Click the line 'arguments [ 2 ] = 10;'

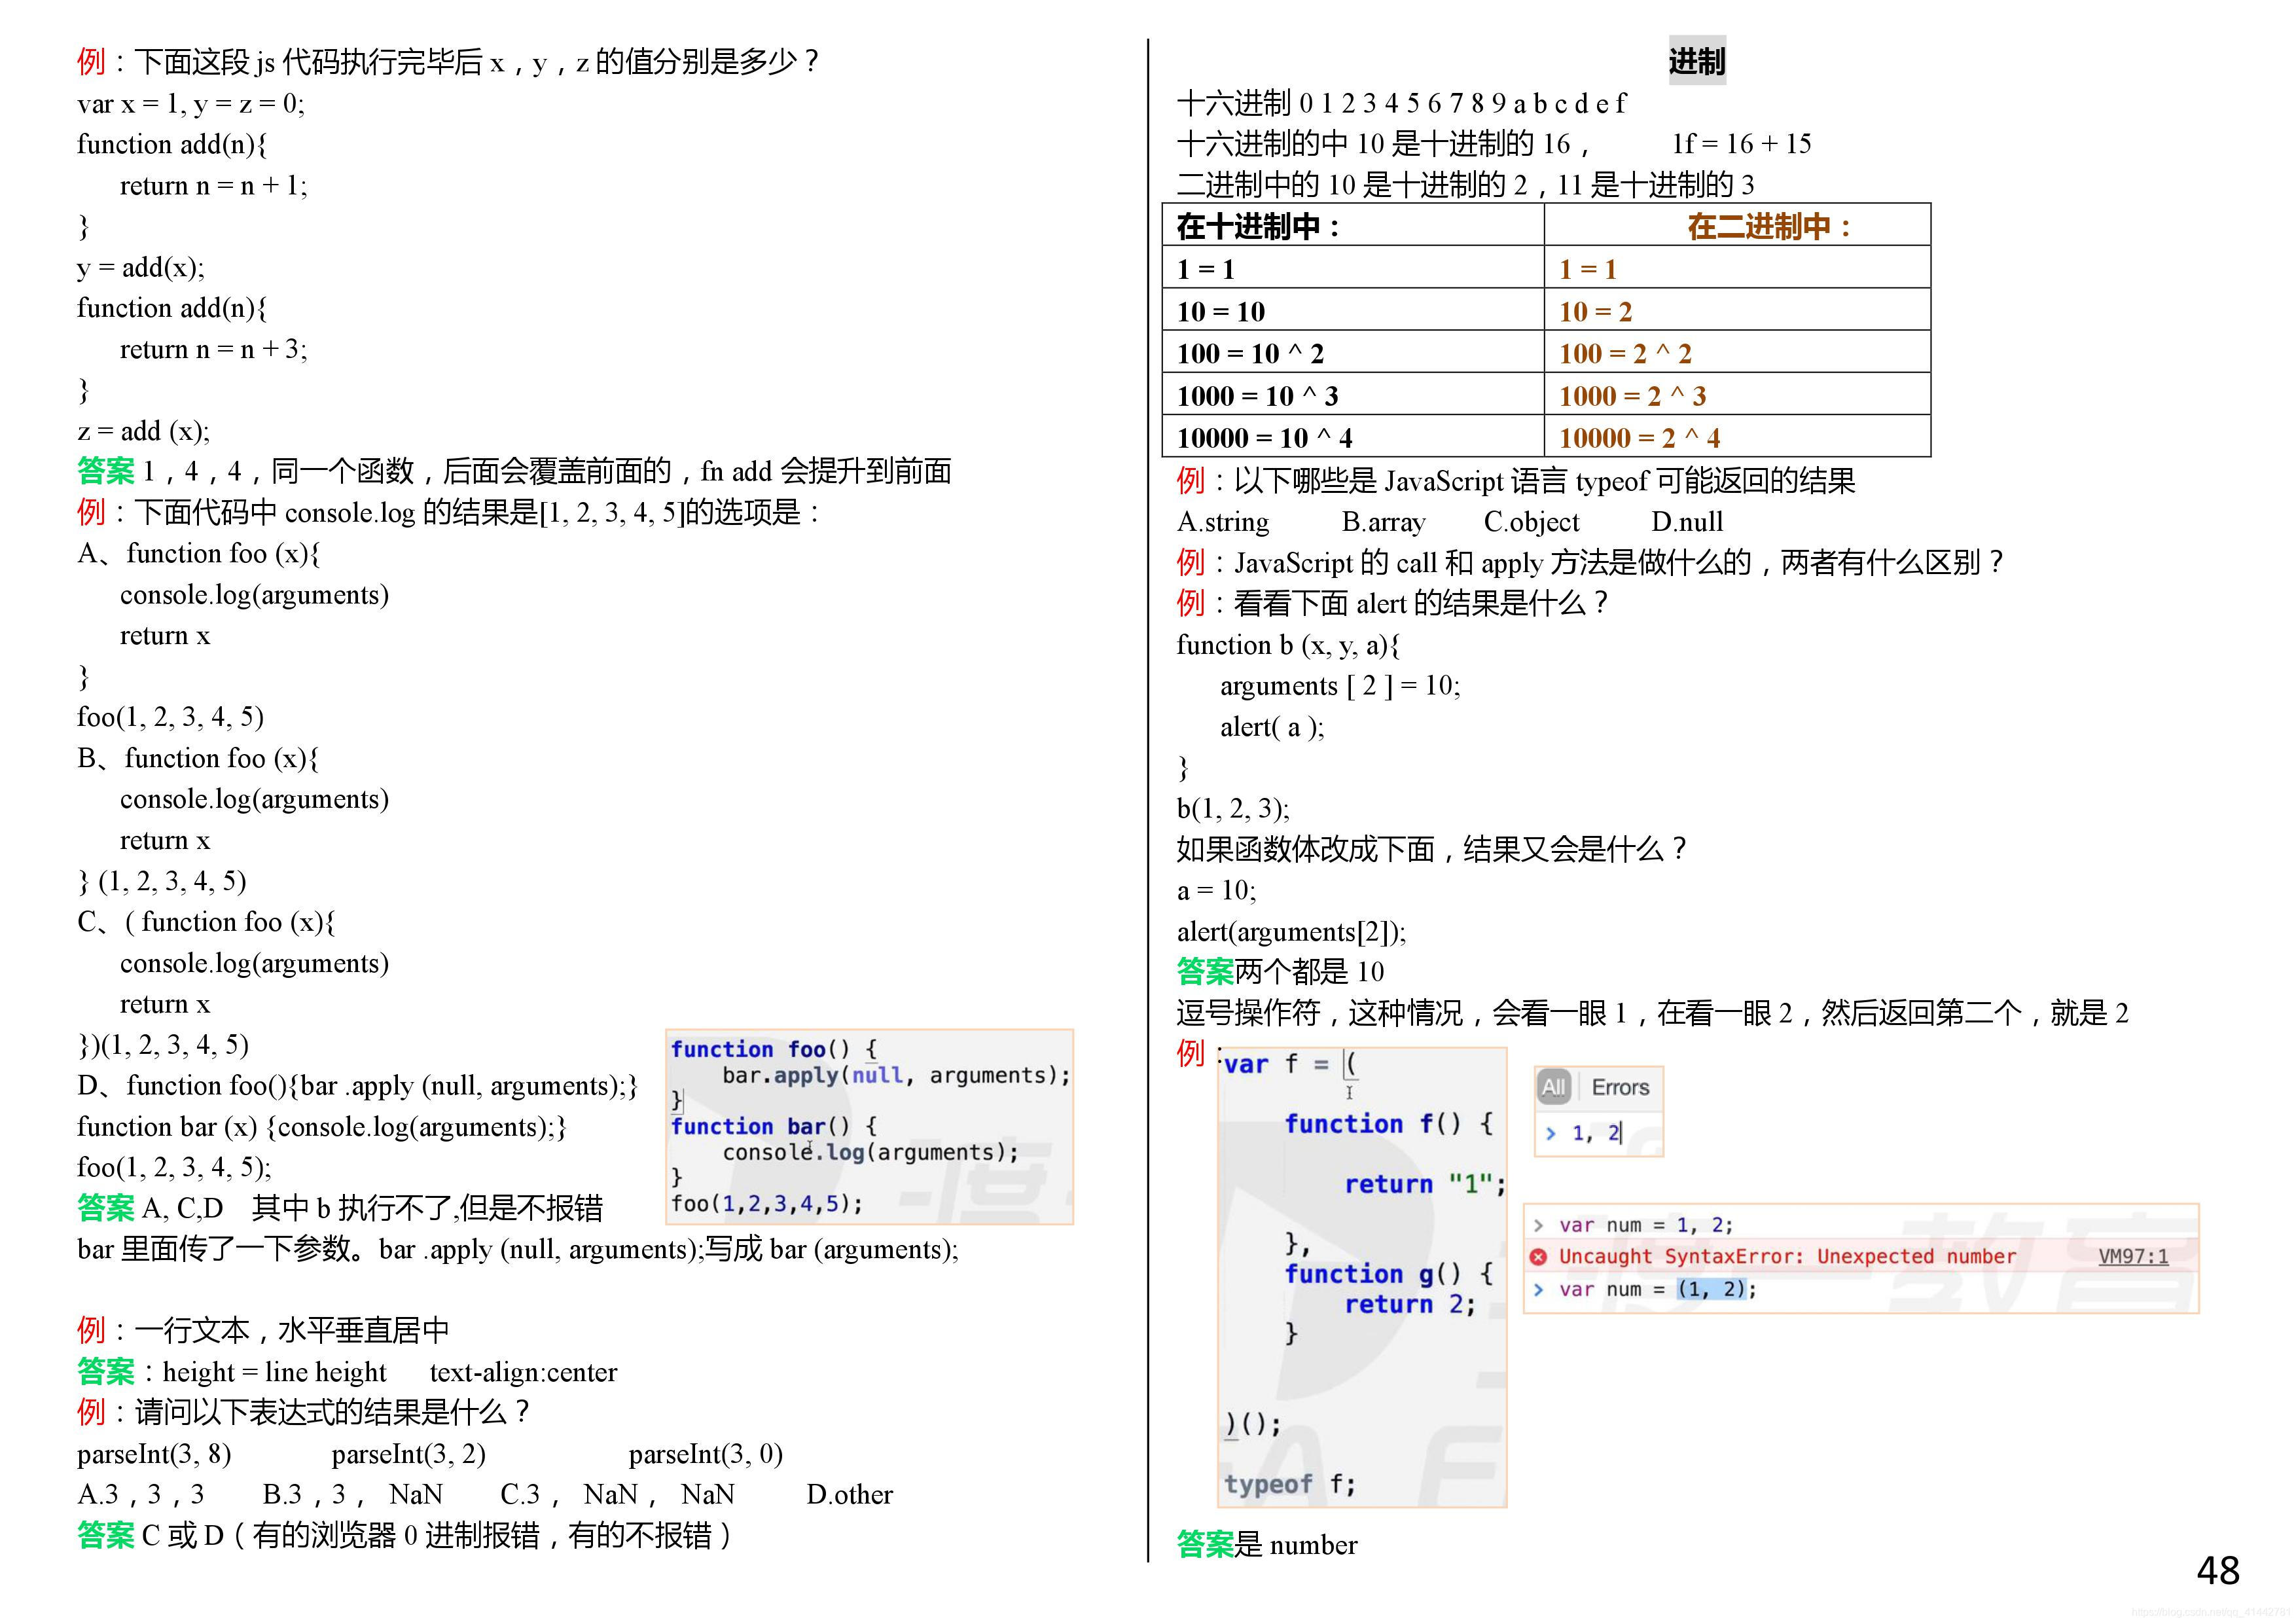[1340, 686]
